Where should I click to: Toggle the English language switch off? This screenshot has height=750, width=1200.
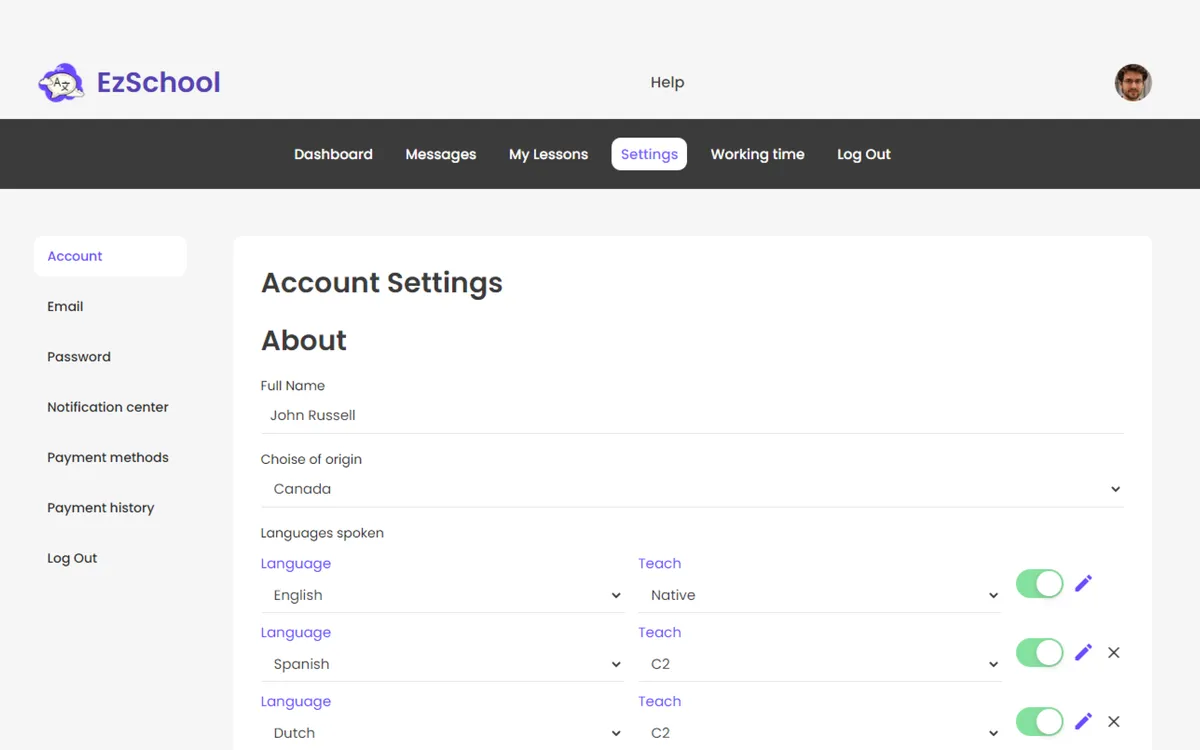[1039, 584]
